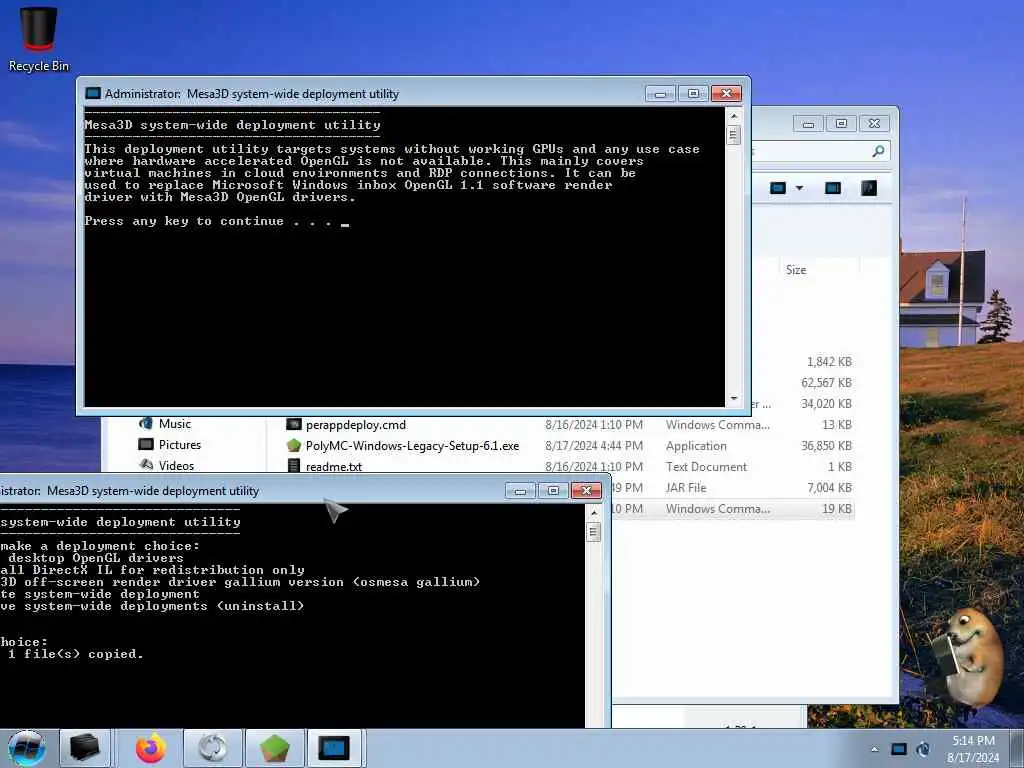1024x768 pixels.
Task: Click the '36,850 KB' size cell
Action: (826, 446)
